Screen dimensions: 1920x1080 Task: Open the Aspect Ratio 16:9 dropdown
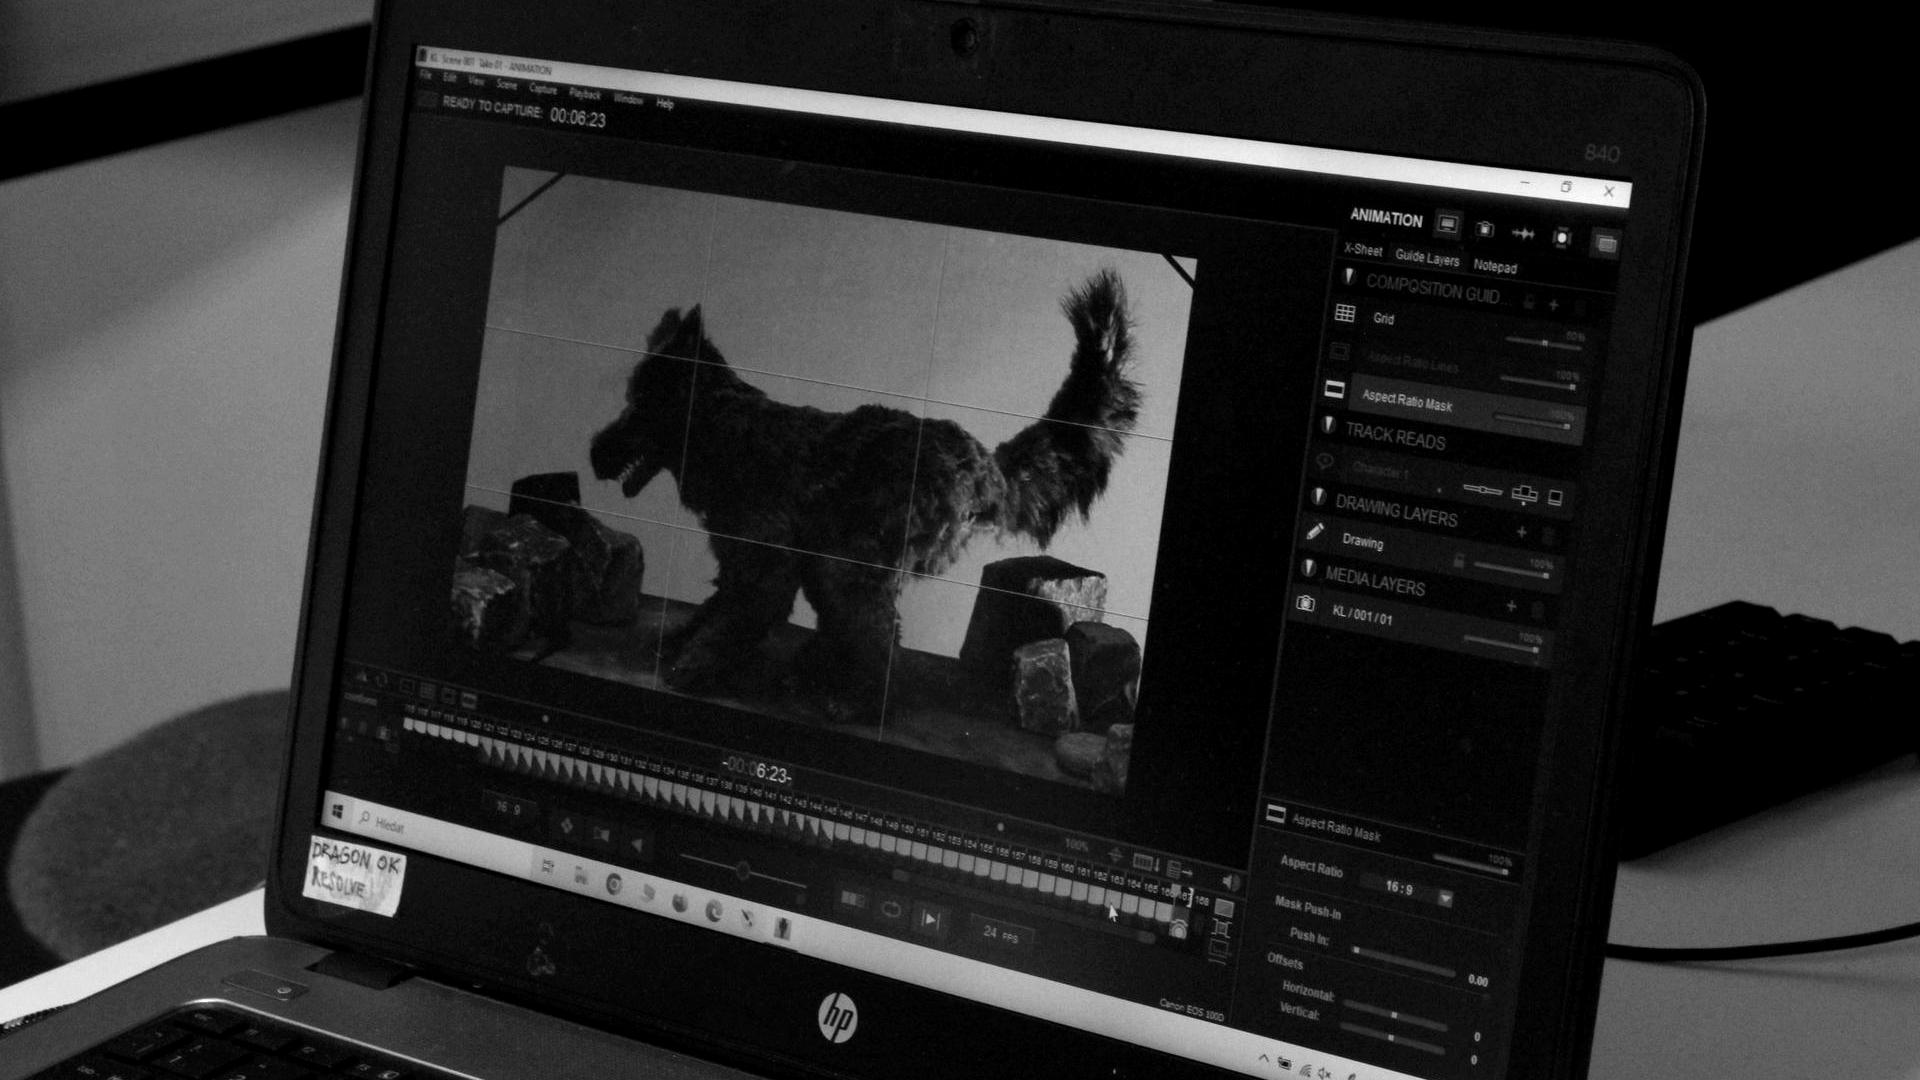[1445, 899]
